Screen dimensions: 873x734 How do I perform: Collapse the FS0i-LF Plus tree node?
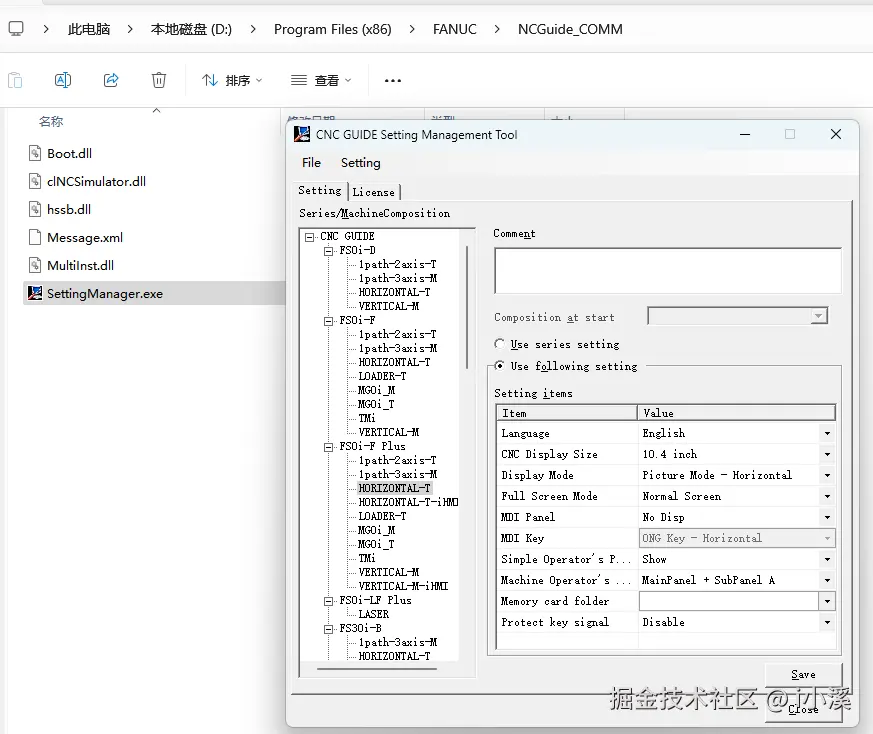(328, 601)
